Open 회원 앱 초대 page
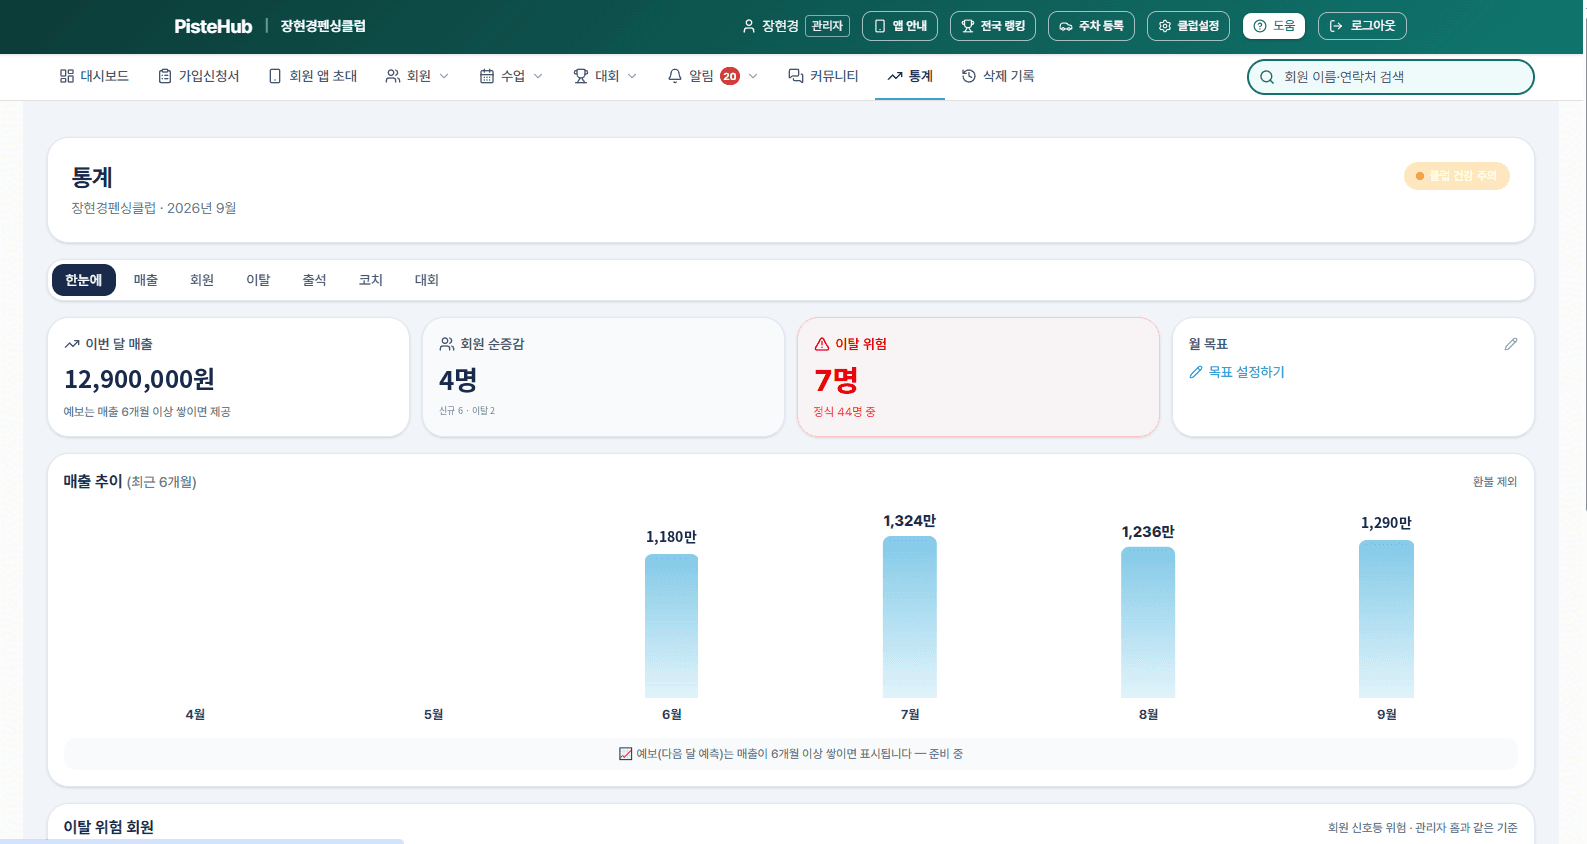 point(313,76)
